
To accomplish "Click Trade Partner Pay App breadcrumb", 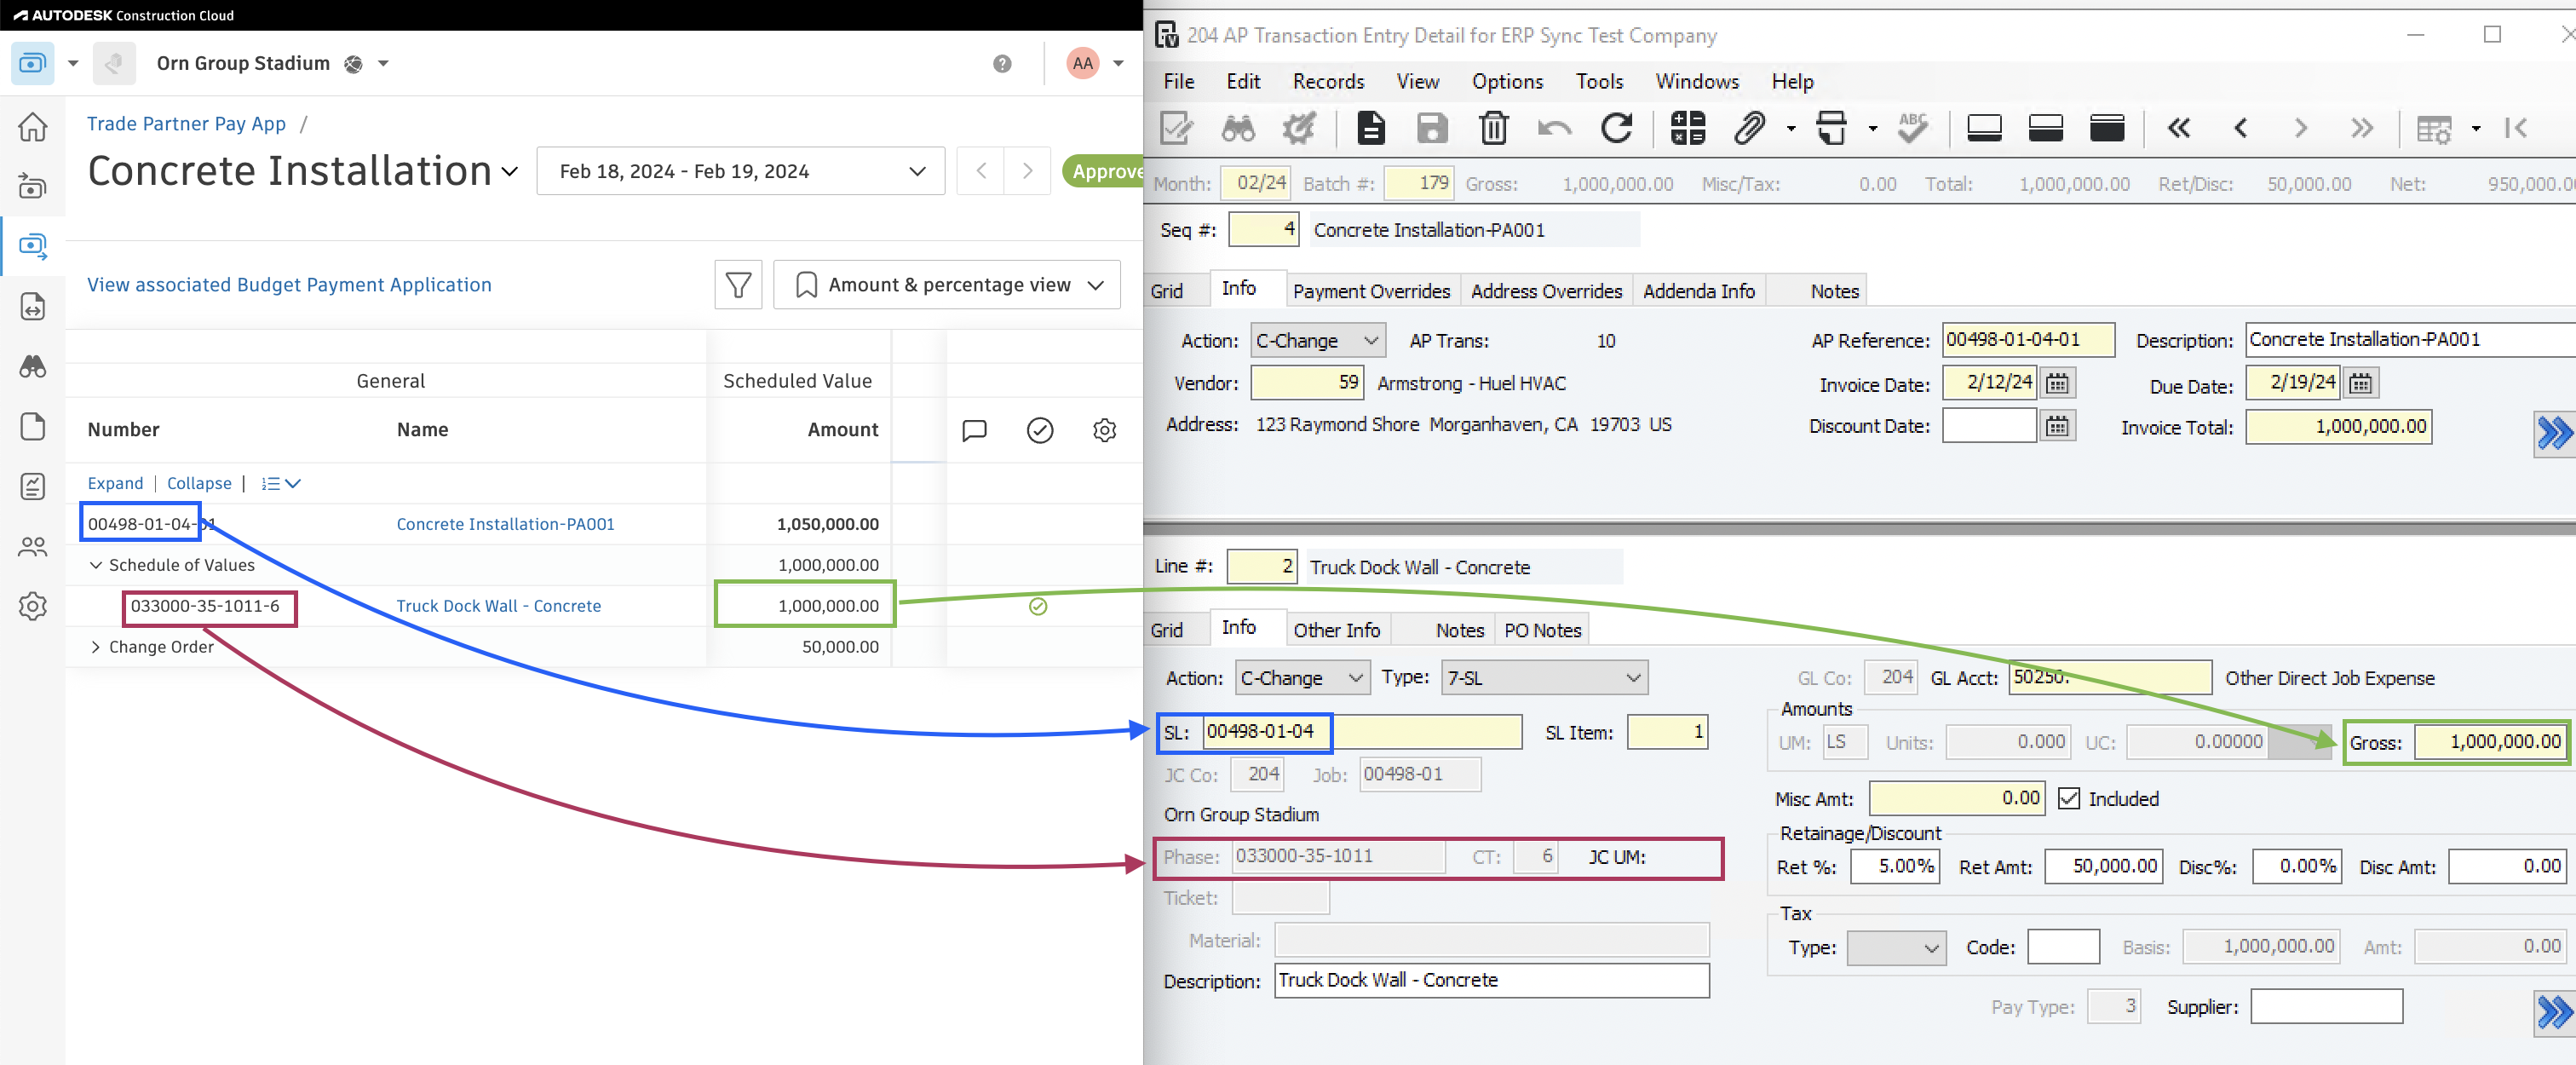I will tap(186, 124).
